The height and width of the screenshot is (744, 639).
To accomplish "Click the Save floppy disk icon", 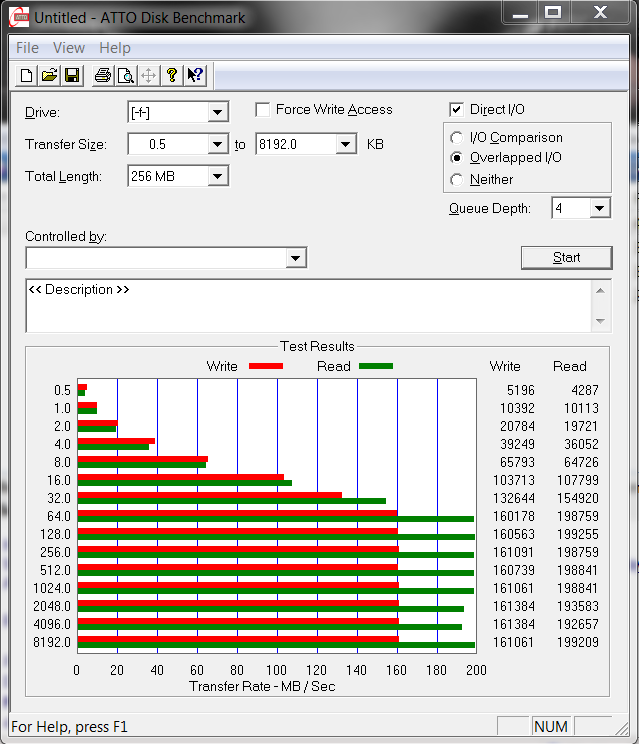I will coord(72,75).
